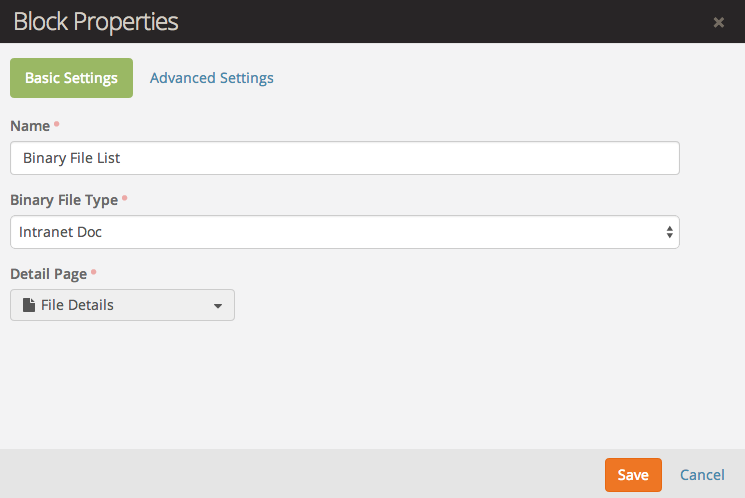Click the required asterisk beside Binary File Type

[x=124, y=199]
